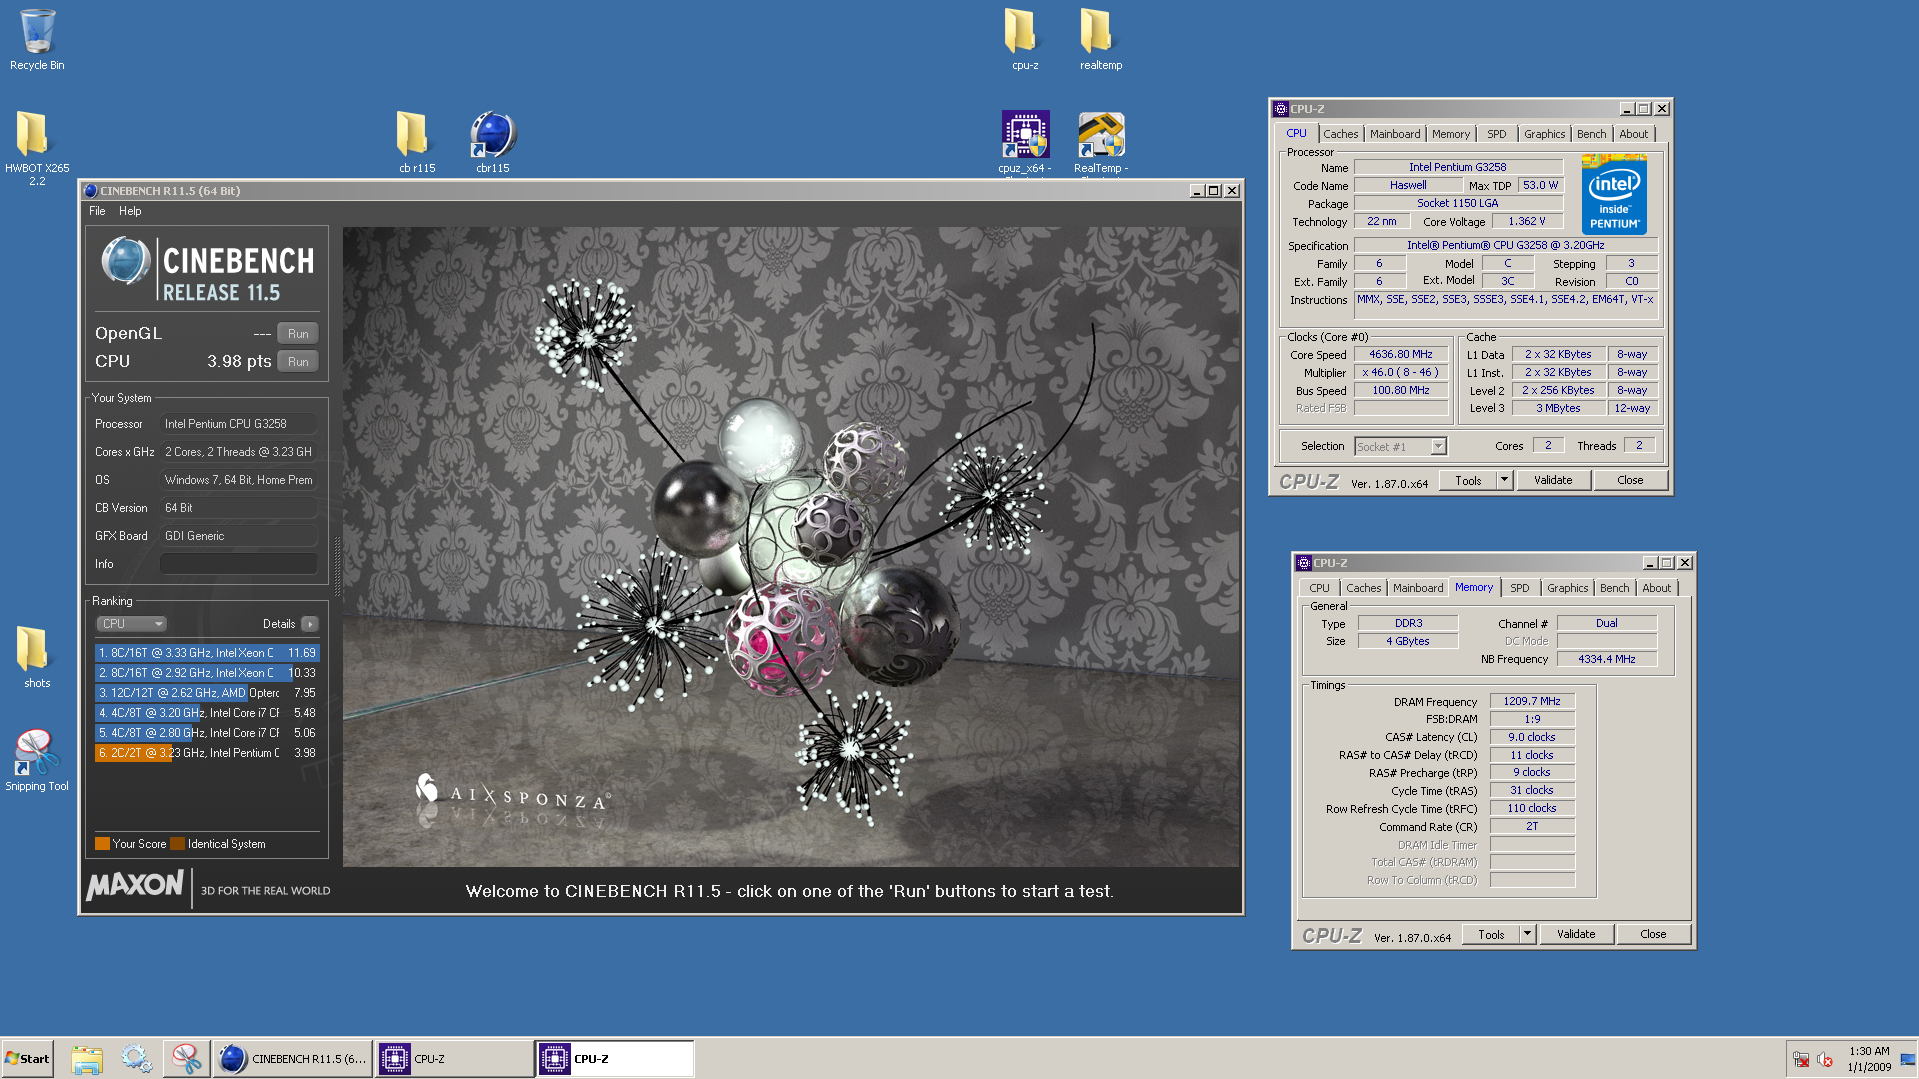This screenshot has width=1919, height=1079.
Task: Expand Tools dropdown arrow in lower CPU-Z
Action: click(x=1527, y=935)
